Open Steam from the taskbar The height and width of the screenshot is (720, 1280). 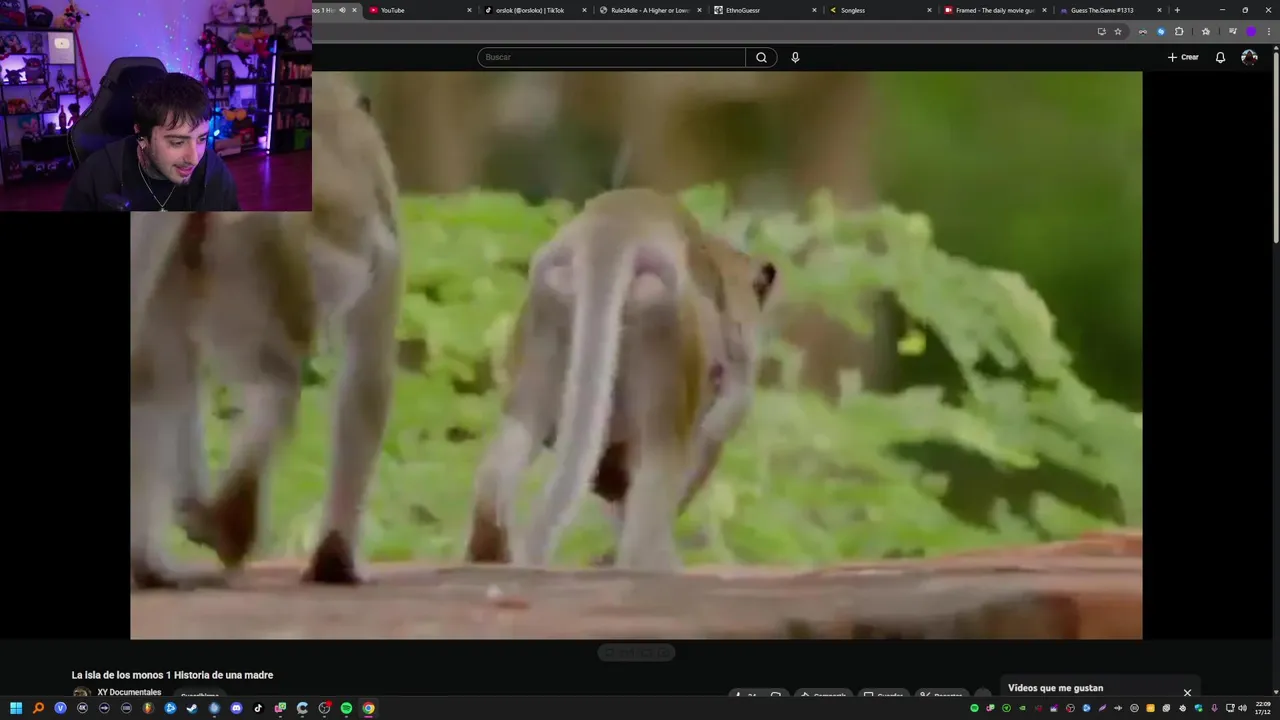(192, 708)
